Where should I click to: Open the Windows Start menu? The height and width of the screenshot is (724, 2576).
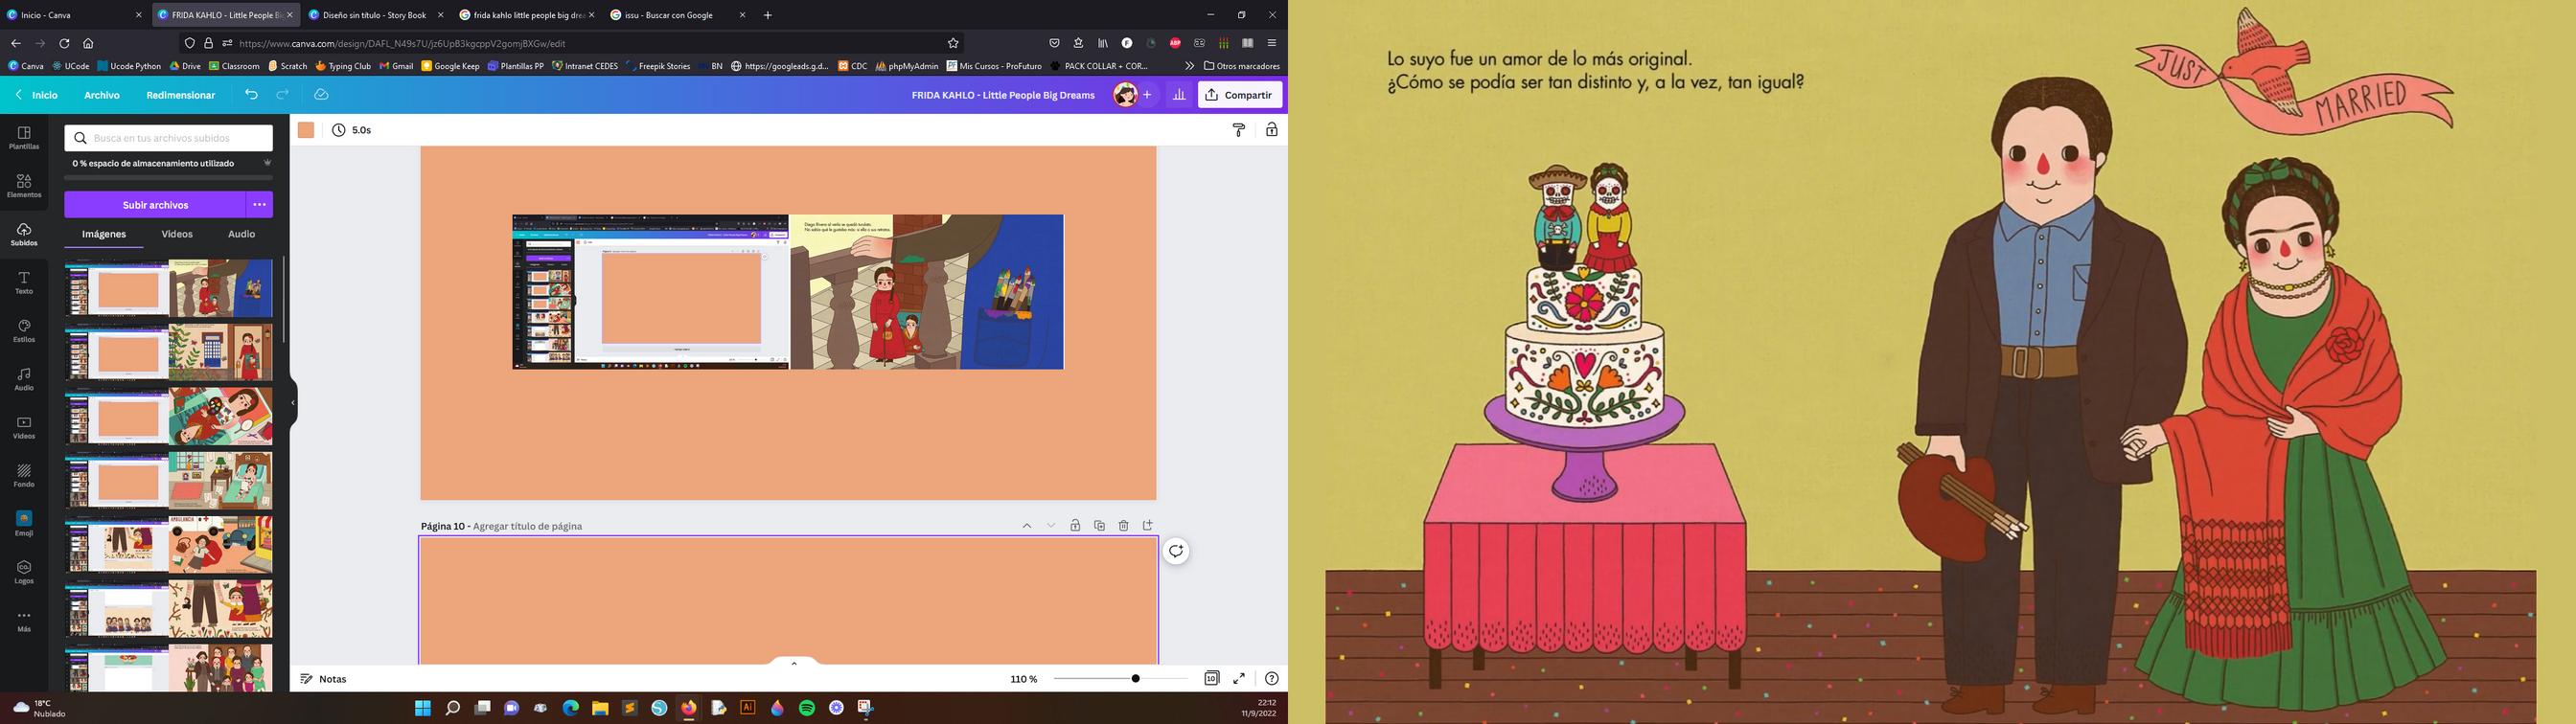(423, 708)
